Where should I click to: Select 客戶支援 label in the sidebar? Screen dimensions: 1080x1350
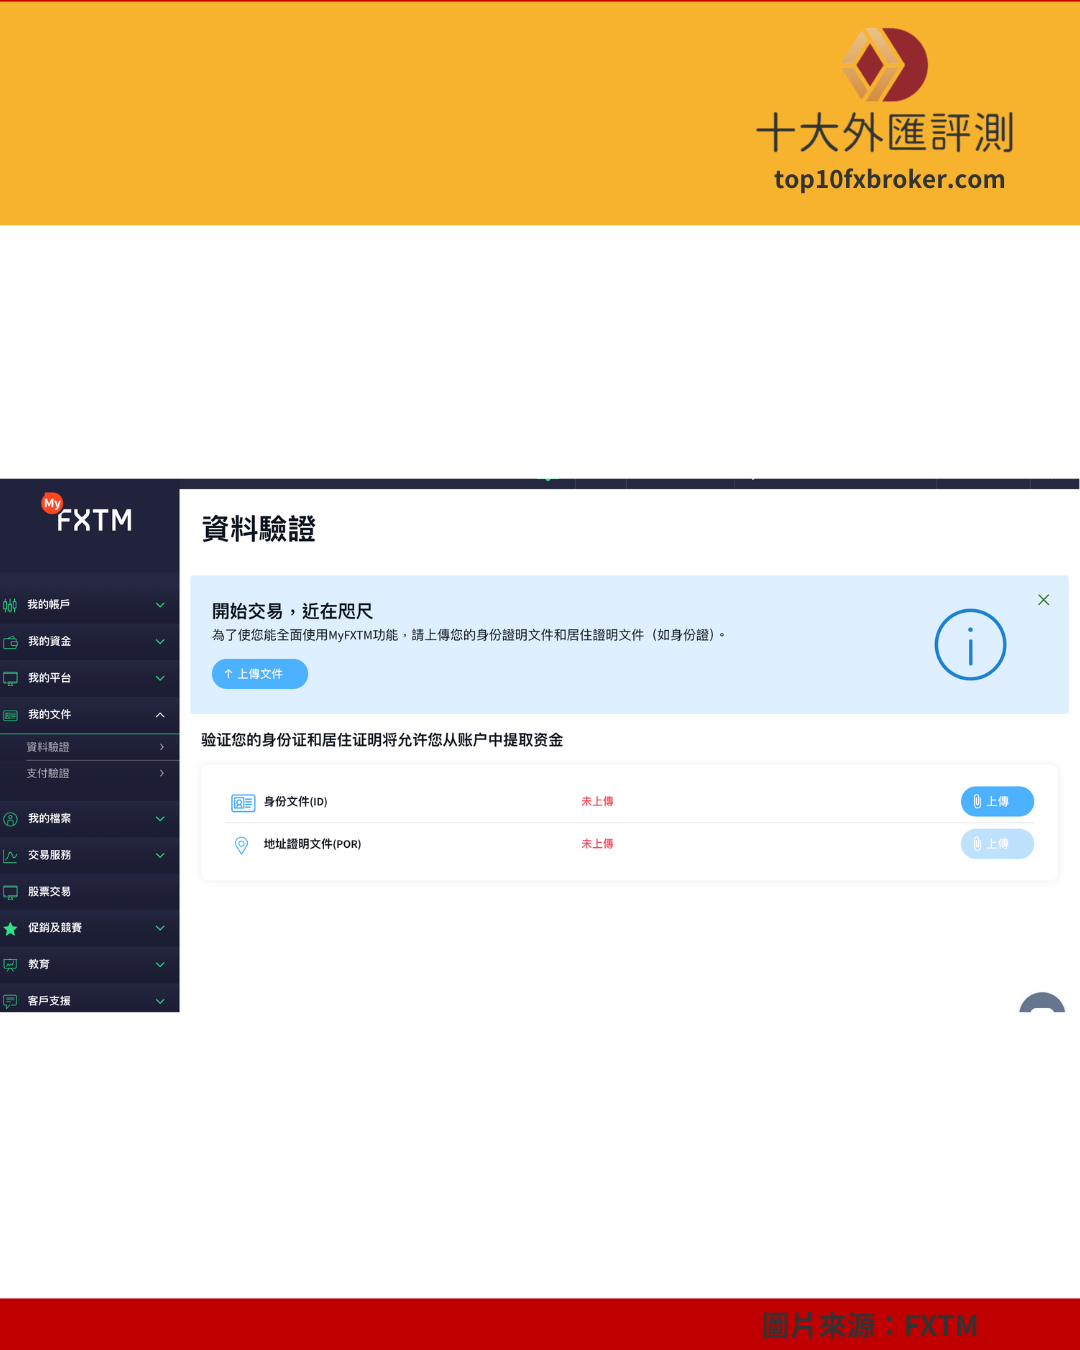(49, 1001)
